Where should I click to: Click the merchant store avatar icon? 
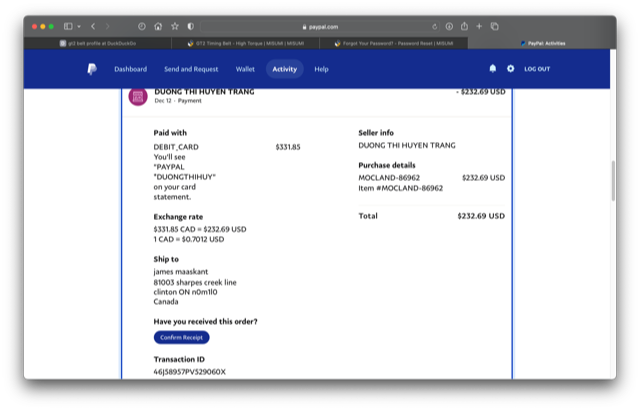coord(138,97)
